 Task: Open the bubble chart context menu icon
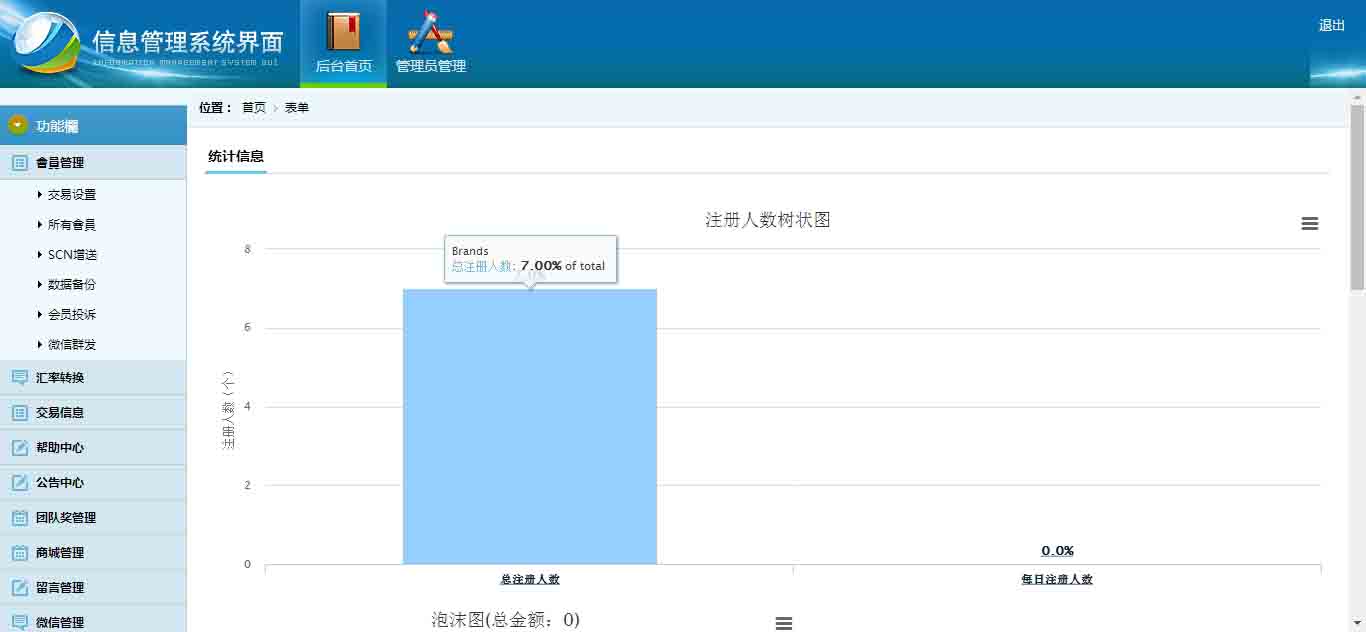(784, 623)
